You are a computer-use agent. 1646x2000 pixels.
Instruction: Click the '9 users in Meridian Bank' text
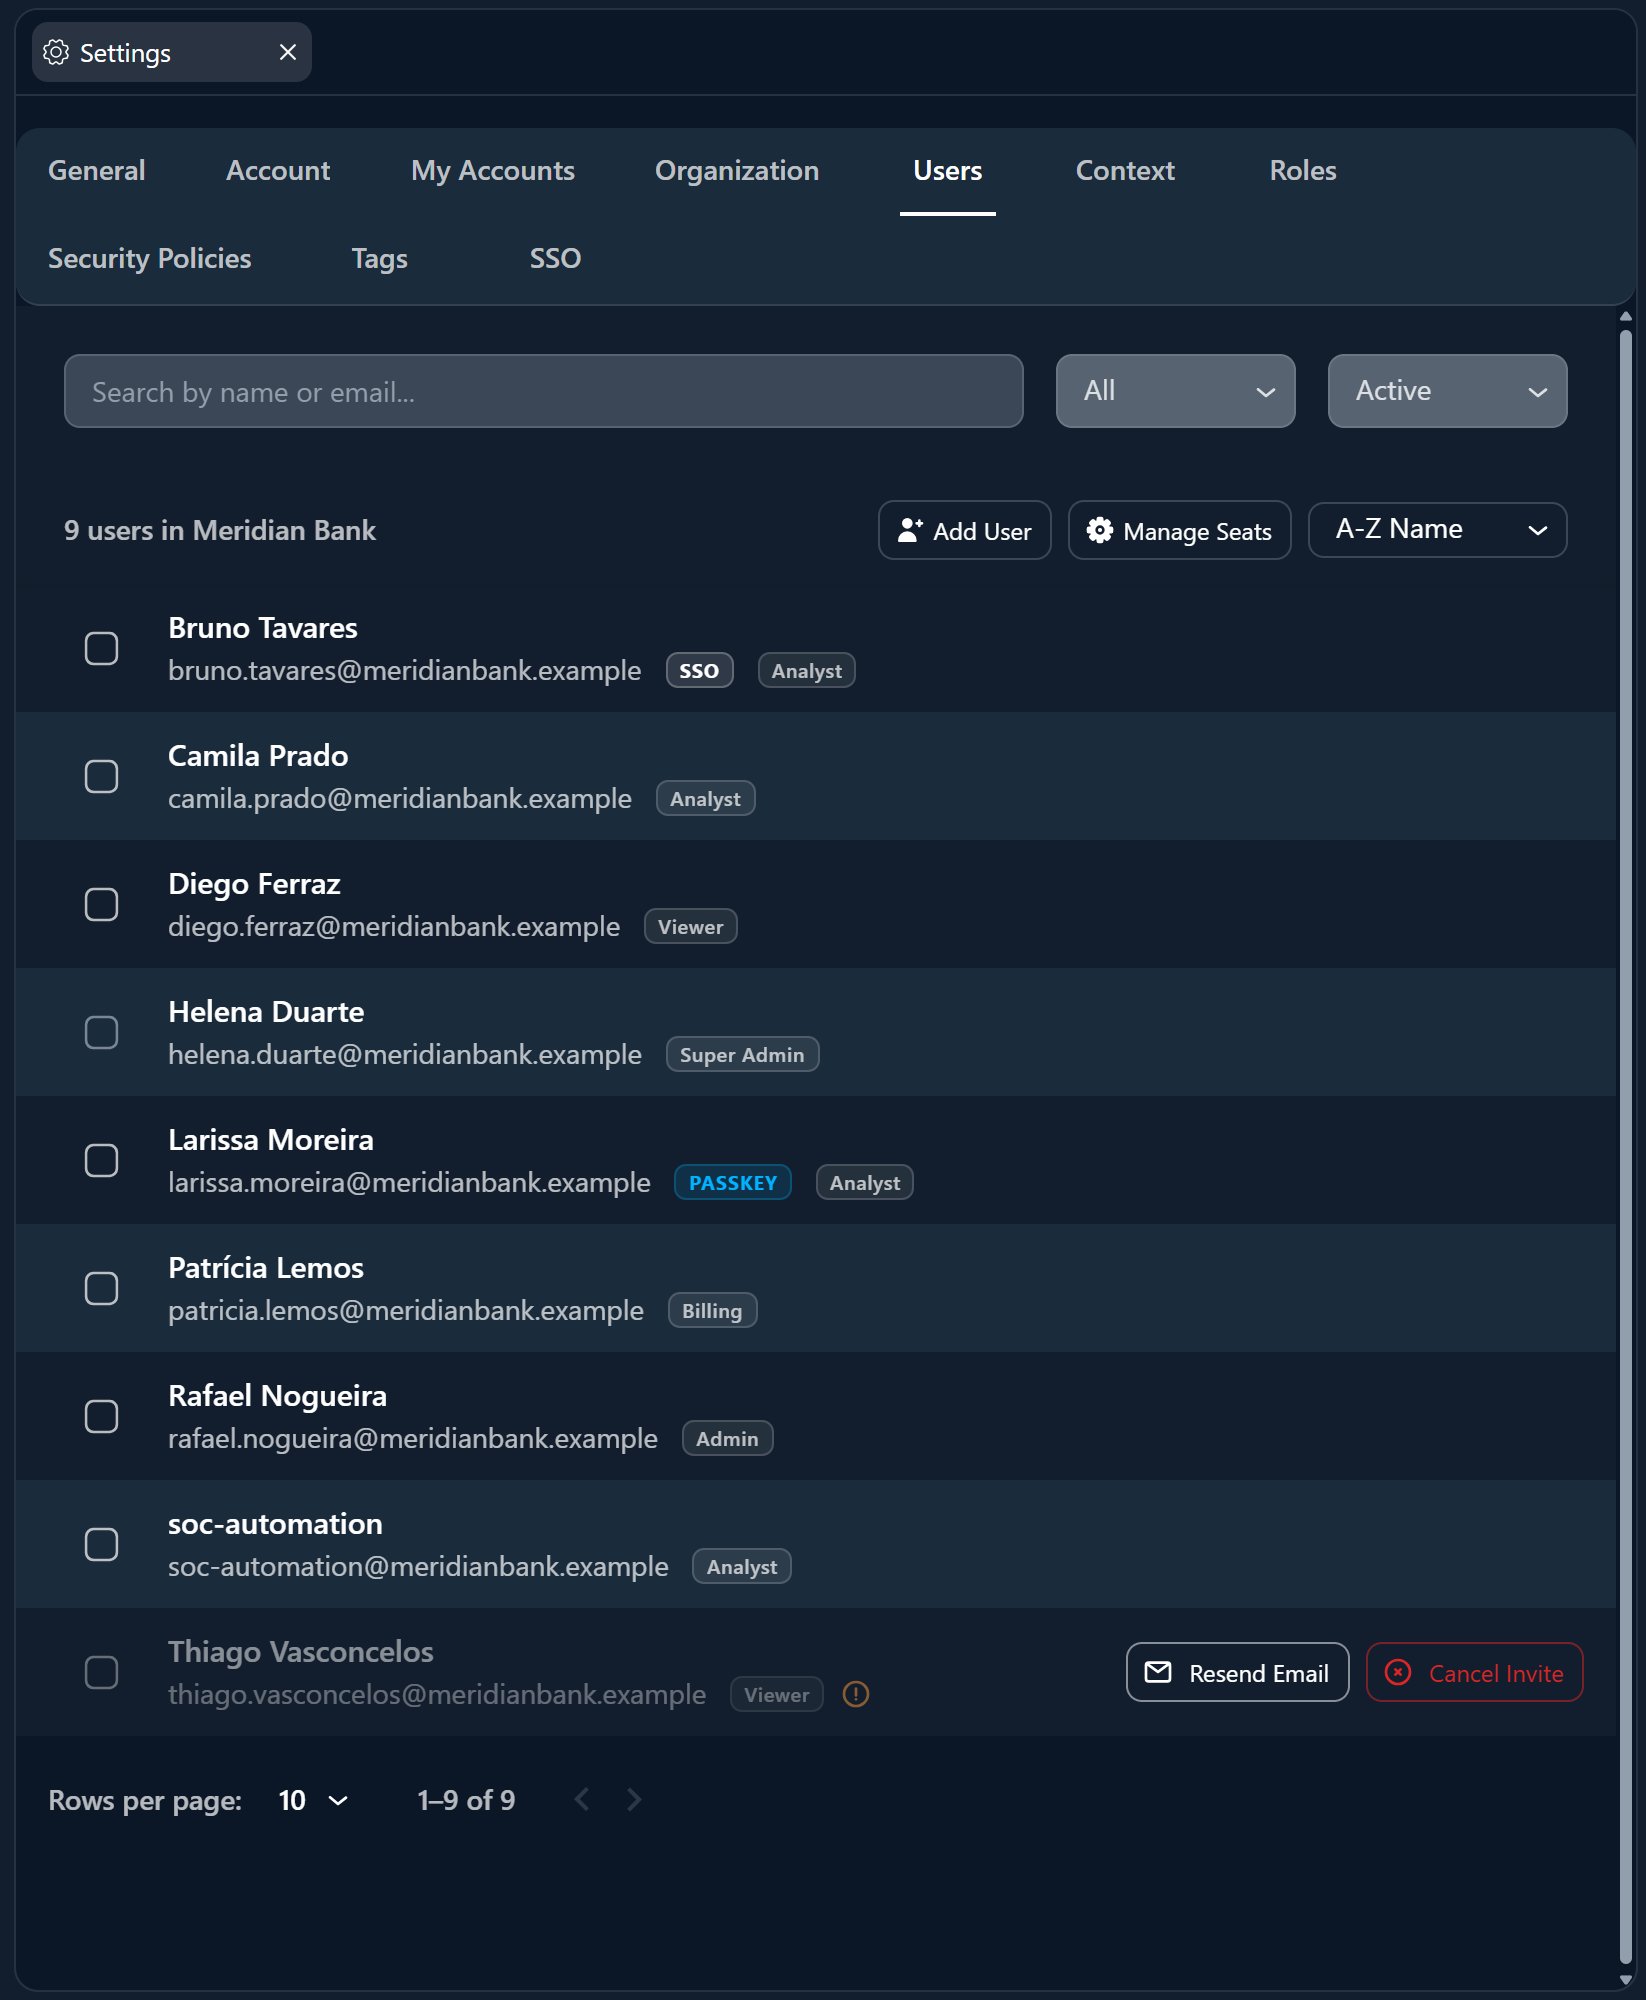[220, 530]
